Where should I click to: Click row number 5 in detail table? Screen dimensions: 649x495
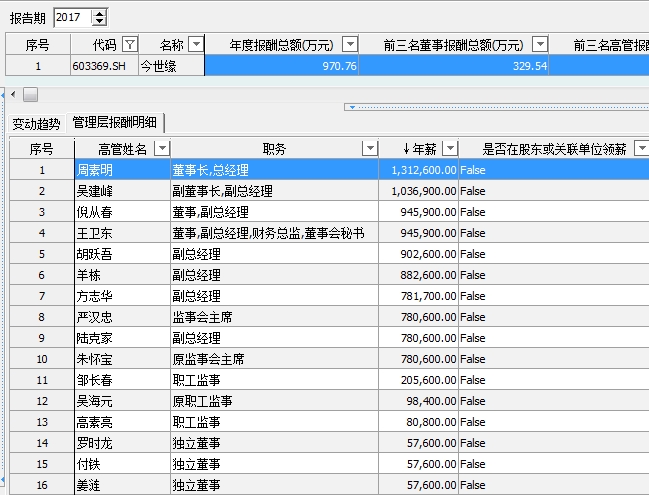point(42,254)
